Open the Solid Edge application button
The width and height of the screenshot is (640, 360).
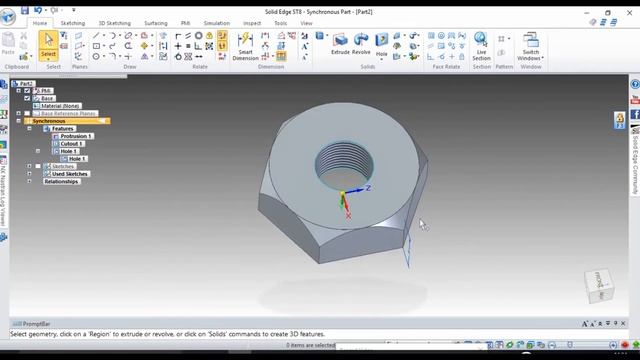tap(8, 17)
